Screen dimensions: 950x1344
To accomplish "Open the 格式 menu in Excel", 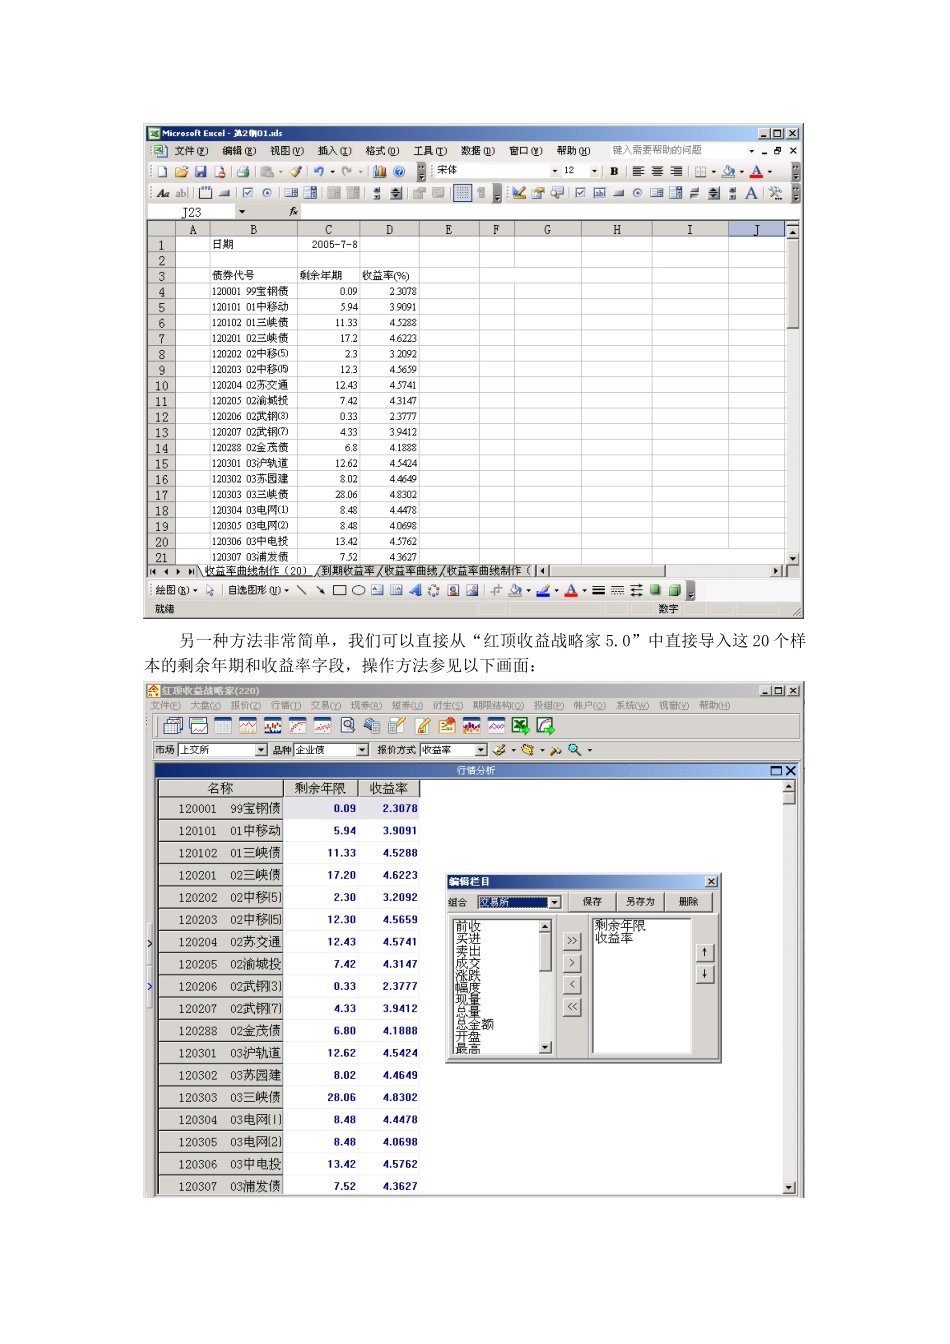I will [x=382, y=151].
